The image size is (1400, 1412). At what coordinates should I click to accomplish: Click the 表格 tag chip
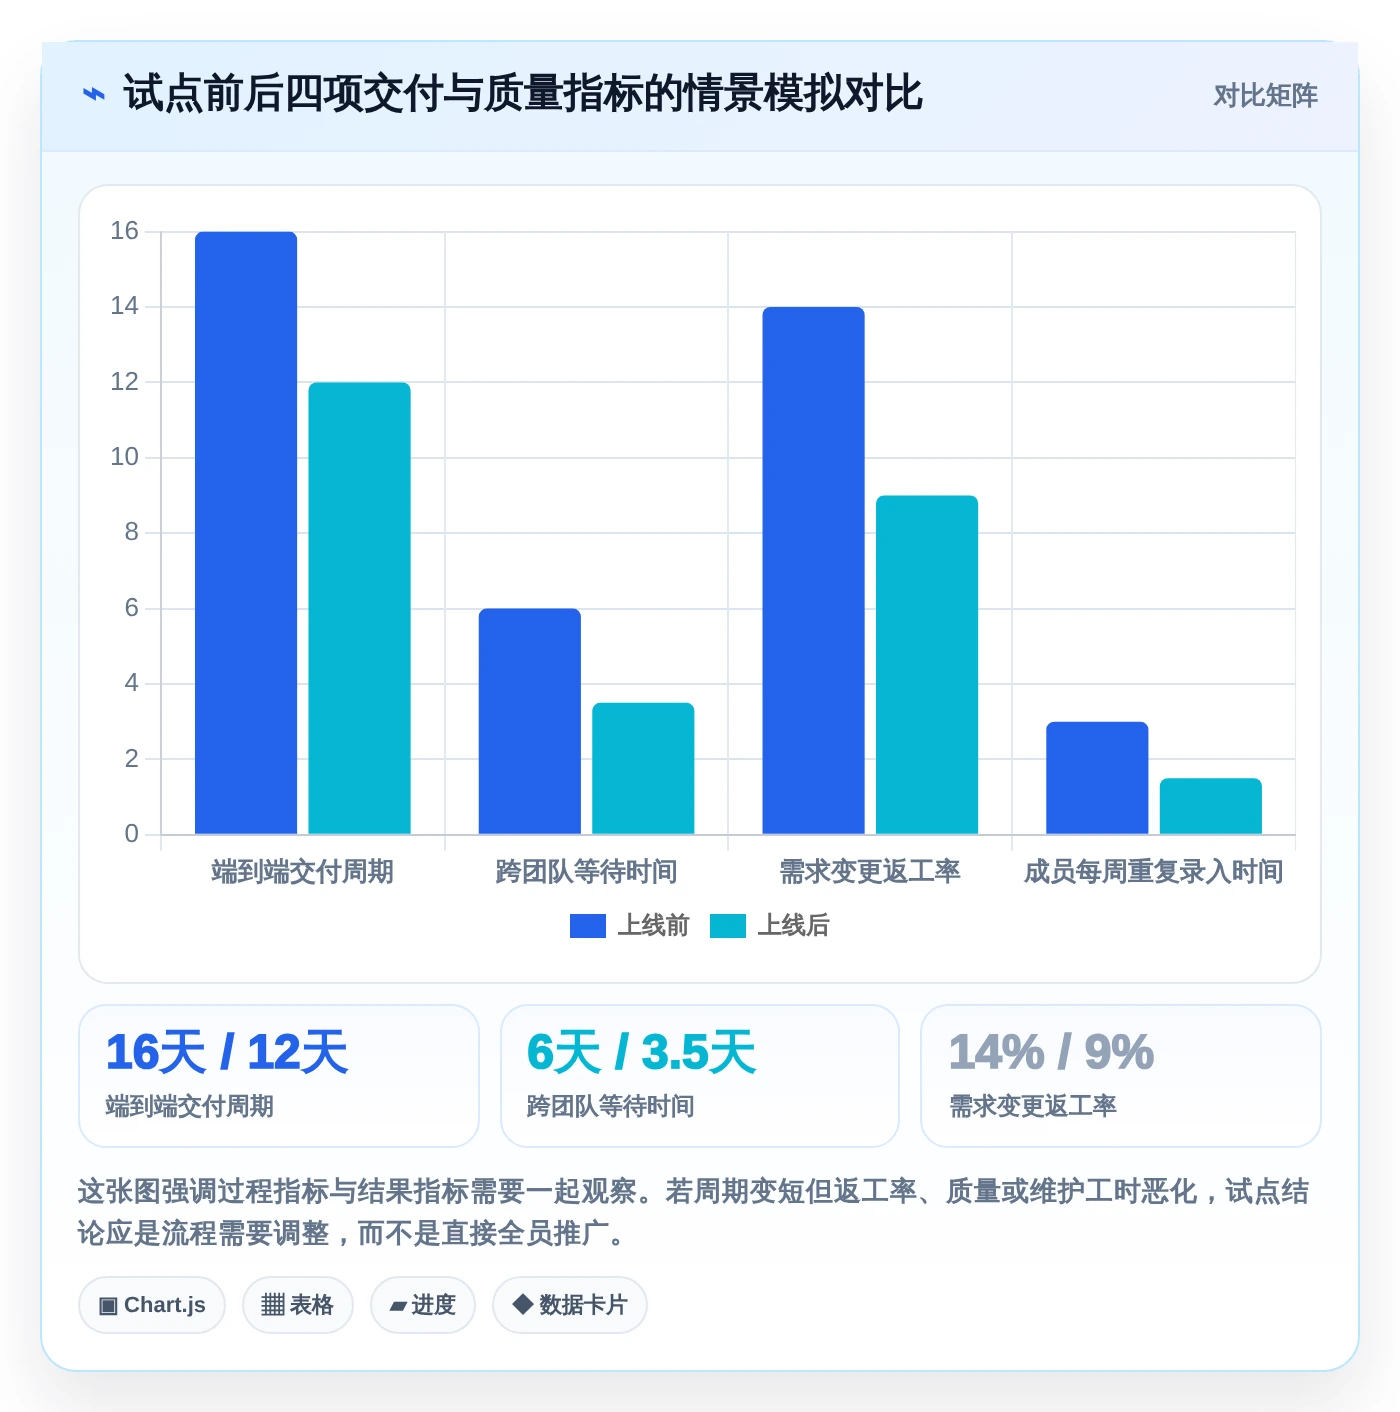pyautogui.click(x=298, y=1305)
